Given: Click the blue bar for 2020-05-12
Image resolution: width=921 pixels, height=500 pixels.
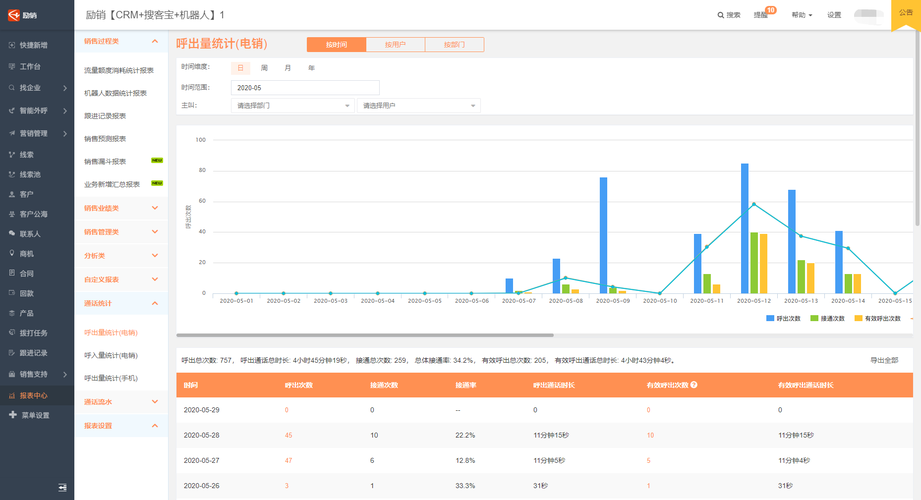Looking at the screenshot, I should (744, 229).
